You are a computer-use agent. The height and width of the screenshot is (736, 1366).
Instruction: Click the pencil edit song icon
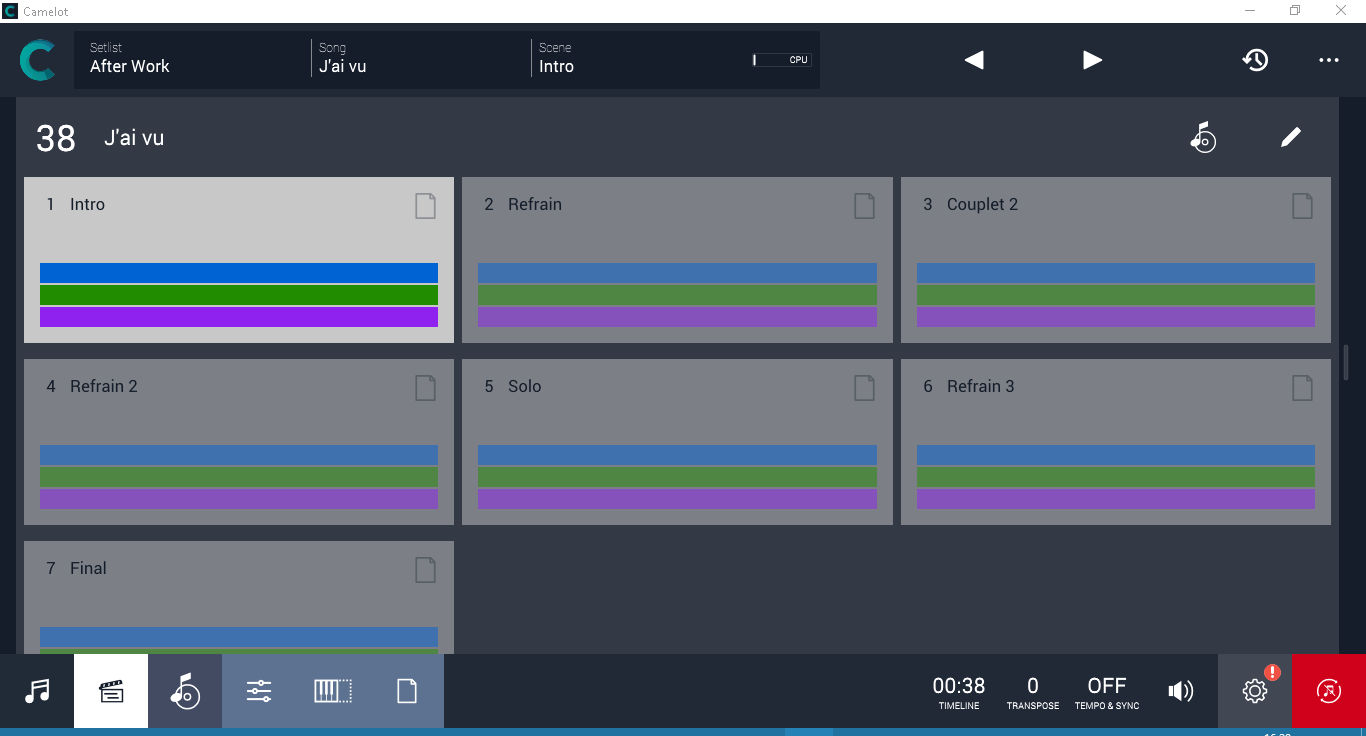pos(1291,138)
